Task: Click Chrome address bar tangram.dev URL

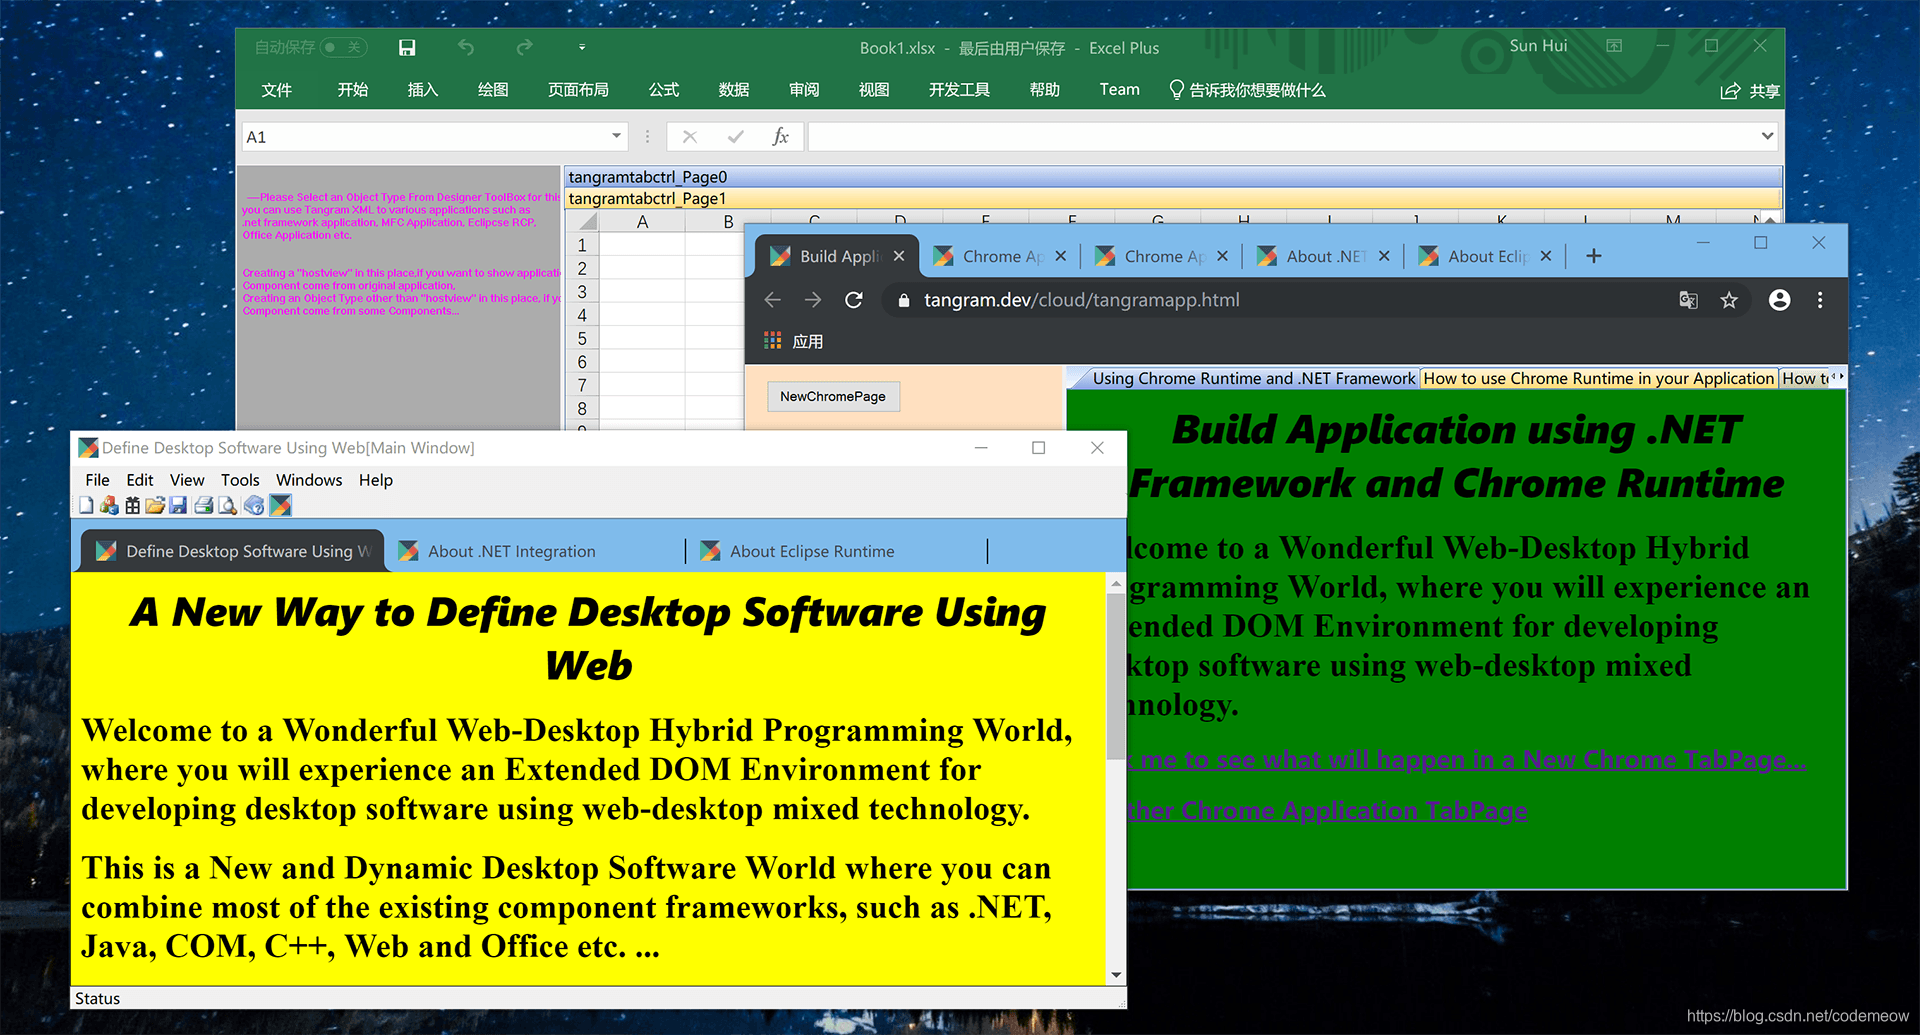Action: coord(1081,300)
